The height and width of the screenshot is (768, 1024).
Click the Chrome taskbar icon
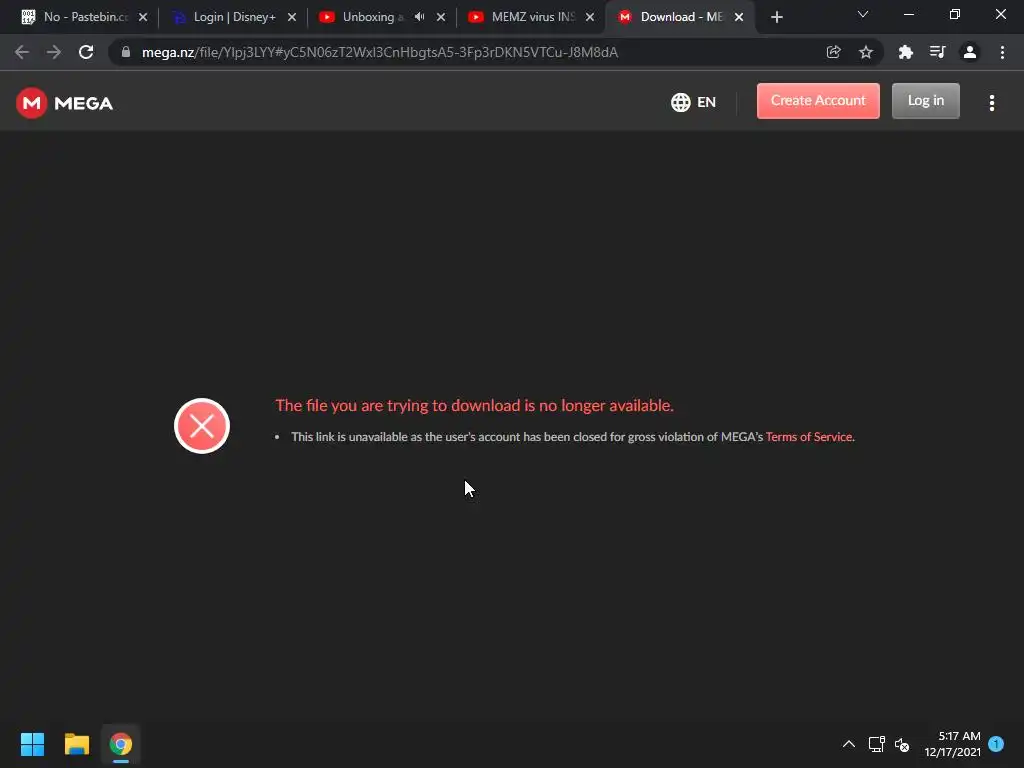pyautogui.click(x=121, y=744)
